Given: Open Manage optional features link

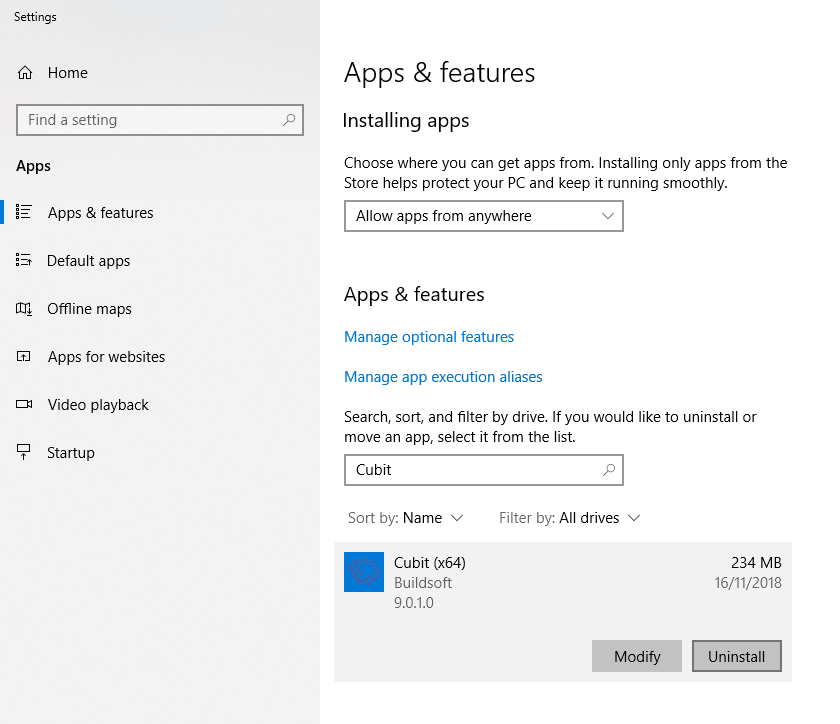Looking at the screenshot, I should (429, 337).
